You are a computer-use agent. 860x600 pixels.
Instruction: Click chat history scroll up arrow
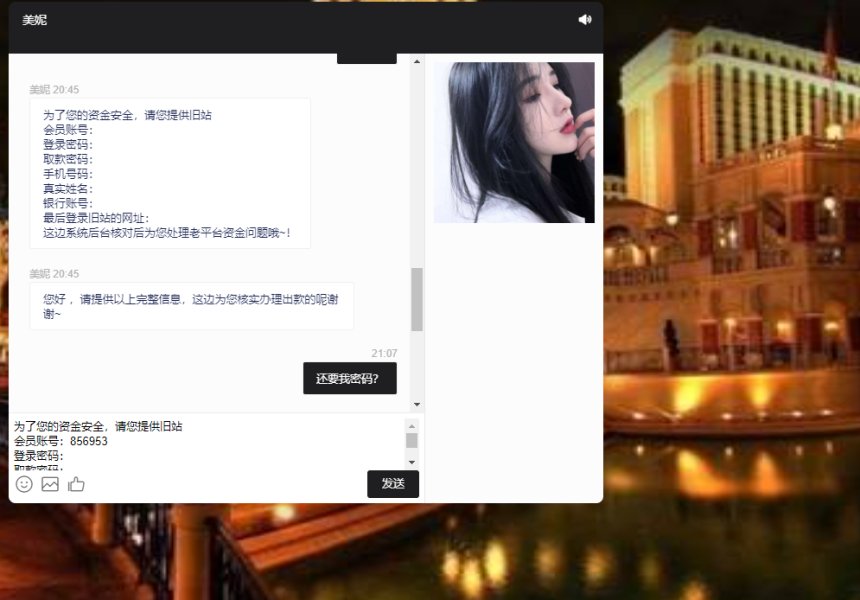click(417, 61)
